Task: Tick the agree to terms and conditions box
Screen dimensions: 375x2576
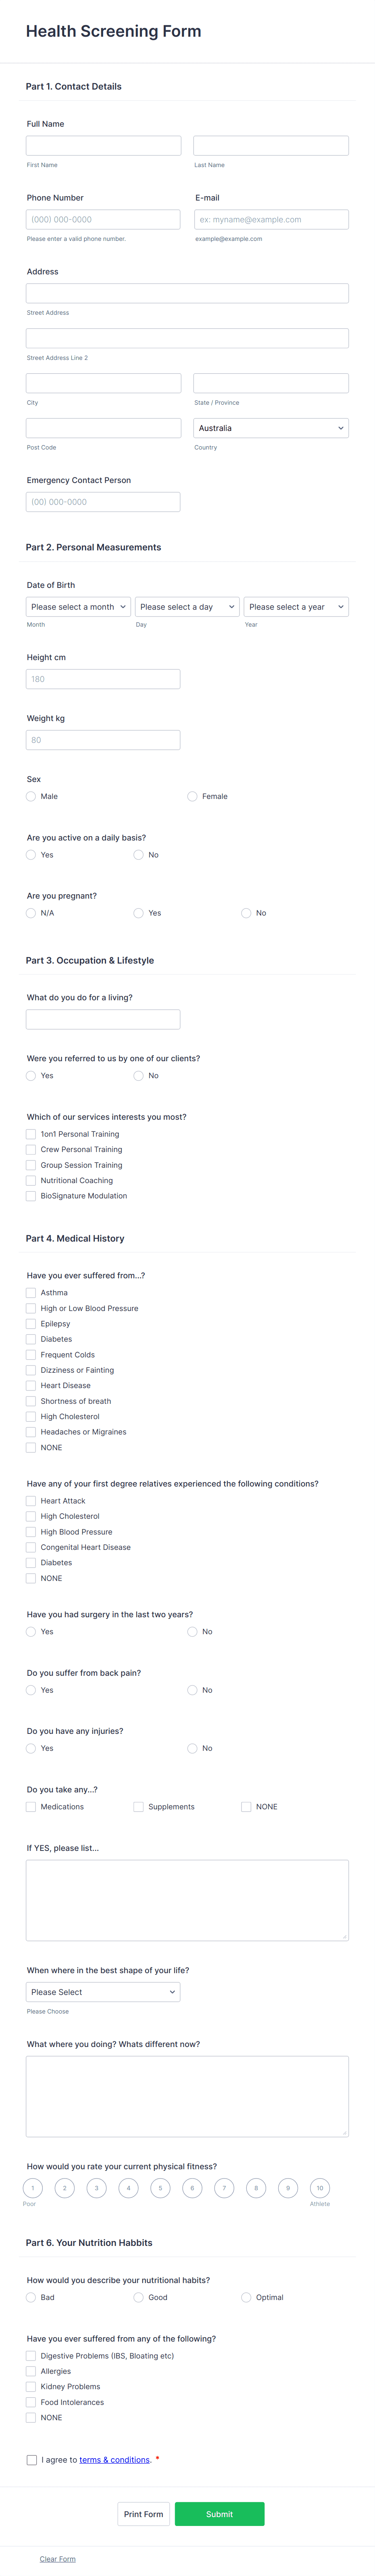Action: point(31,2458)
